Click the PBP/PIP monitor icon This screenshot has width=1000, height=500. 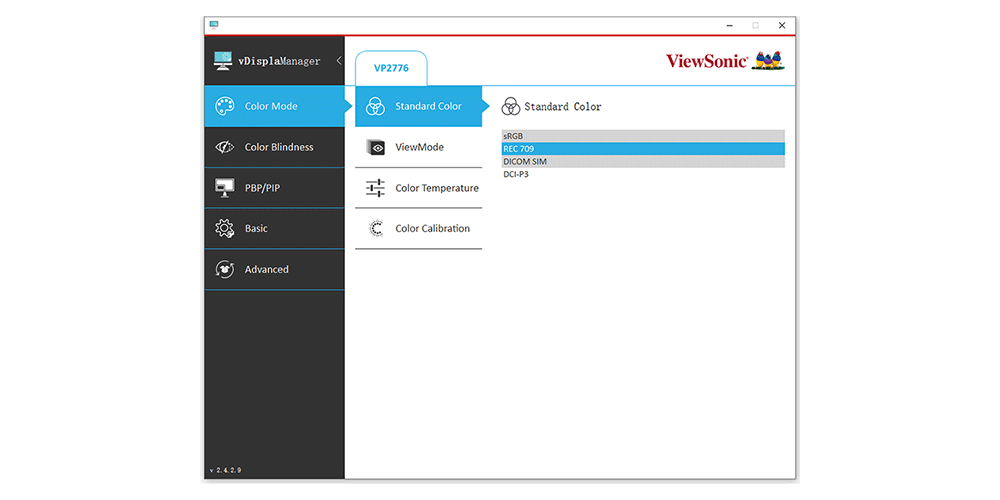point(224,188)
